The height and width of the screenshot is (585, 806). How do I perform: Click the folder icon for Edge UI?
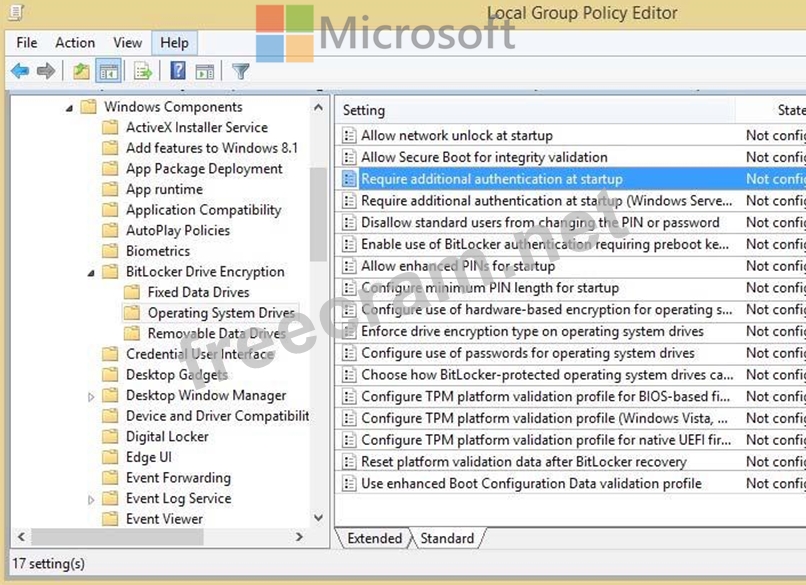coord(110,457)
